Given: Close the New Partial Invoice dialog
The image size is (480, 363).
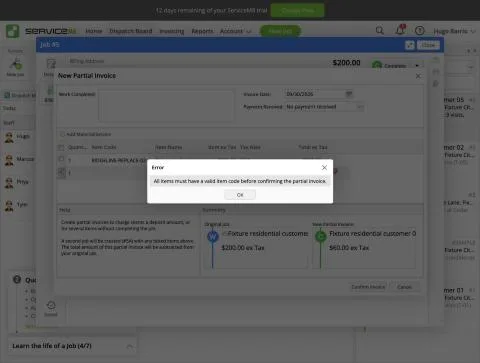Looking at the screenshot, I should (x=418, y=76).
